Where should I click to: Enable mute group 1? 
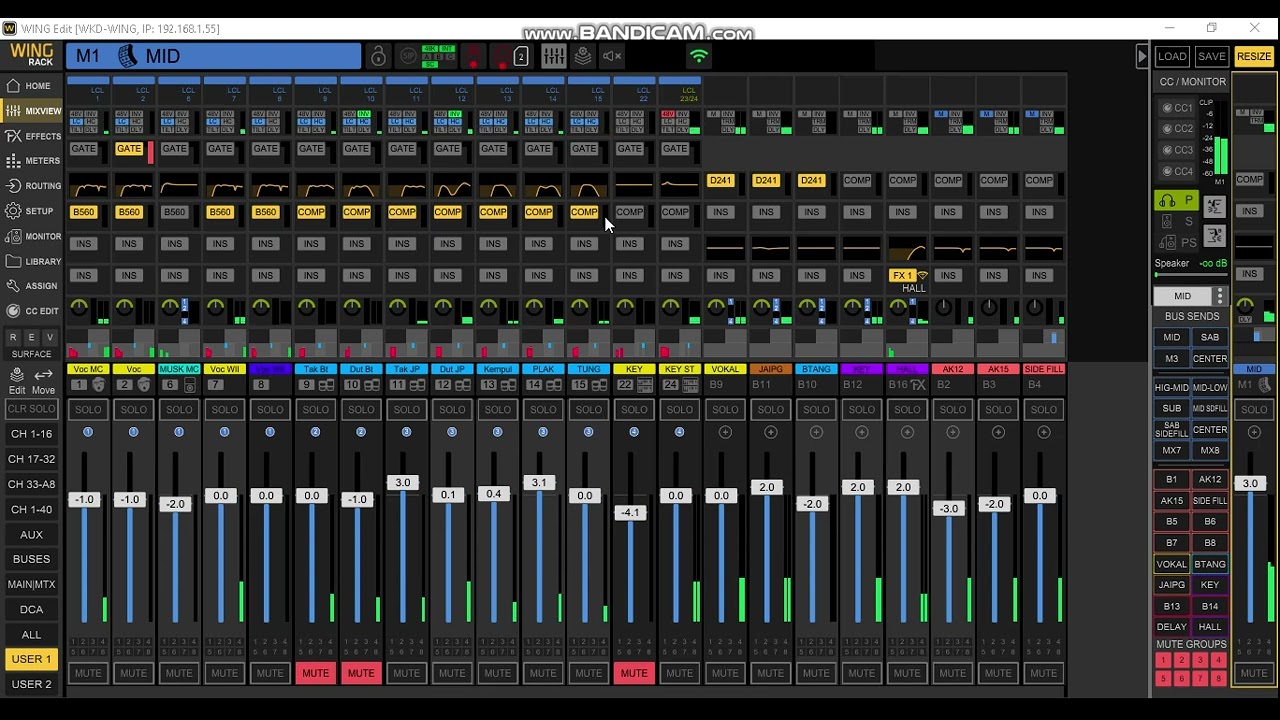click(1162, 660)
